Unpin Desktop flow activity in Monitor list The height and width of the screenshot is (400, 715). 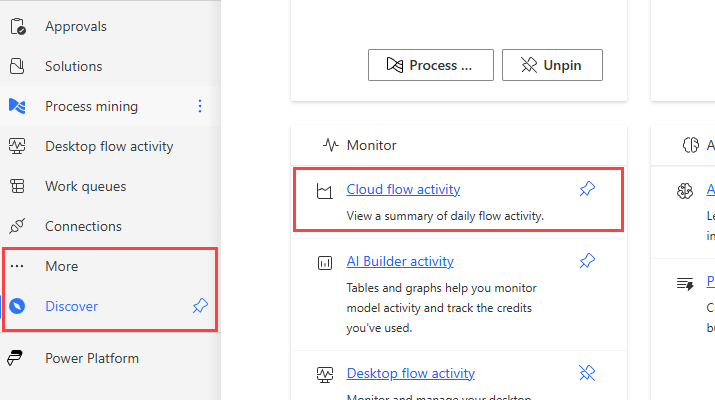(x=587, y=373)
